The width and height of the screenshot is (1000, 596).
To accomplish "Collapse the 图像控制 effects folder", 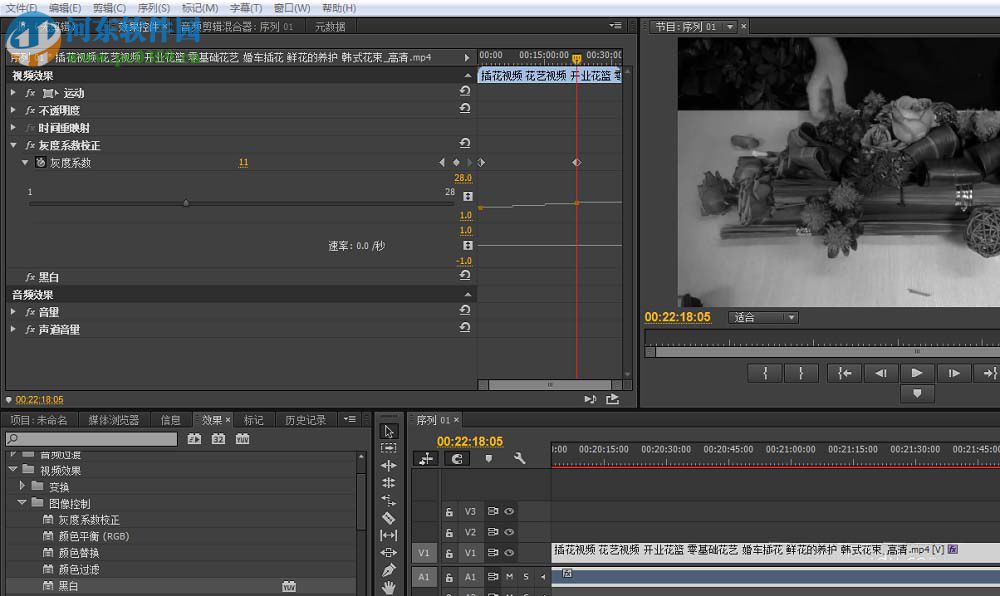I will point(21,503).
